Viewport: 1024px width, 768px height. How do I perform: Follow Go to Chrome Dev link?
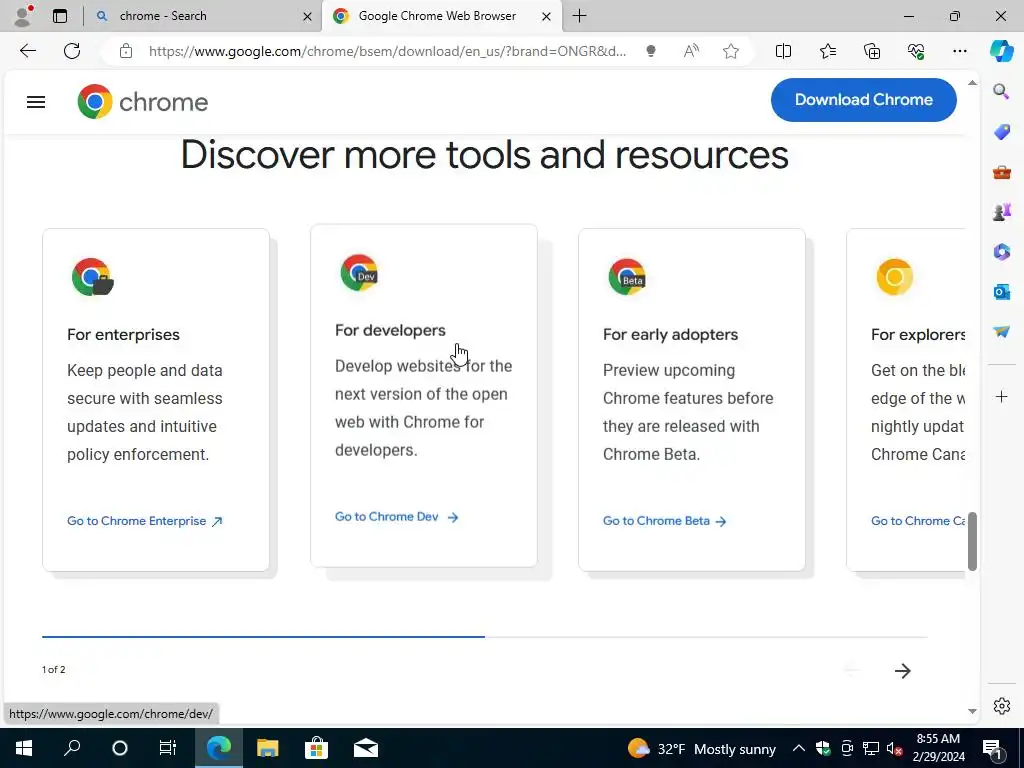coord(397,517)
